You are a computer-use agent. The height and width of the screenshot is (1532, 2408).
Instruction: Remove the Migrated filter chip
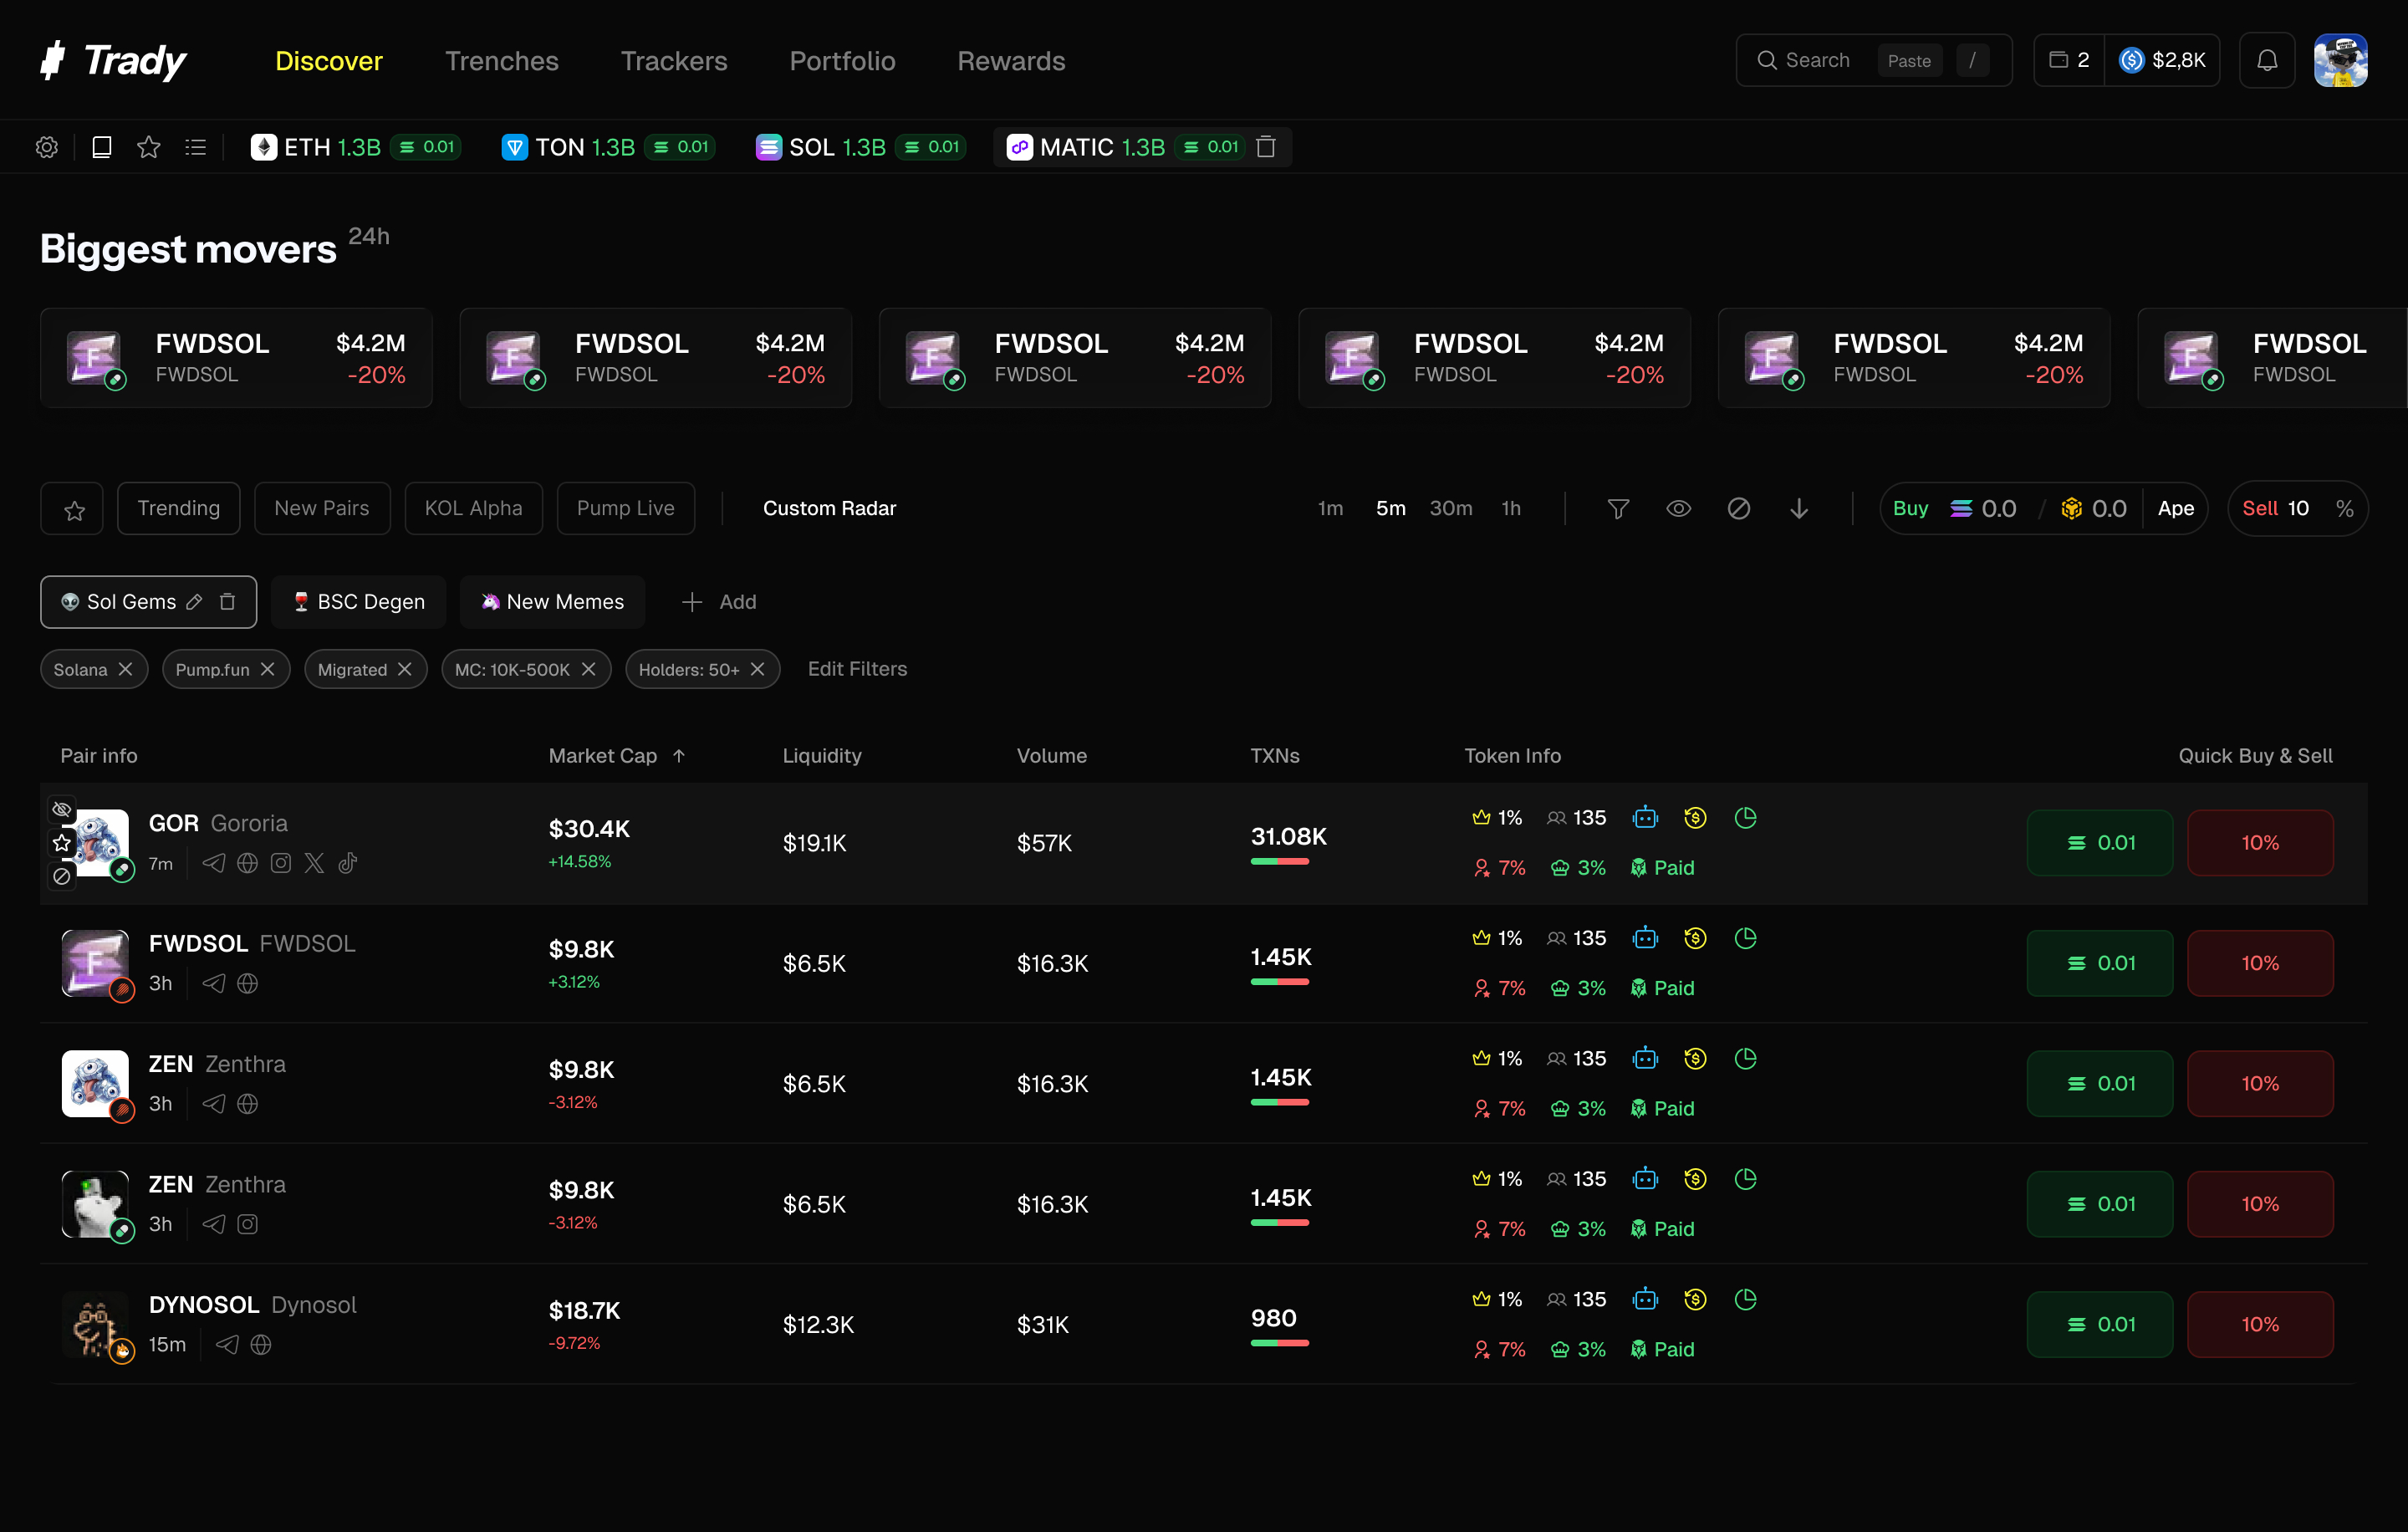(x=404, y=669)
